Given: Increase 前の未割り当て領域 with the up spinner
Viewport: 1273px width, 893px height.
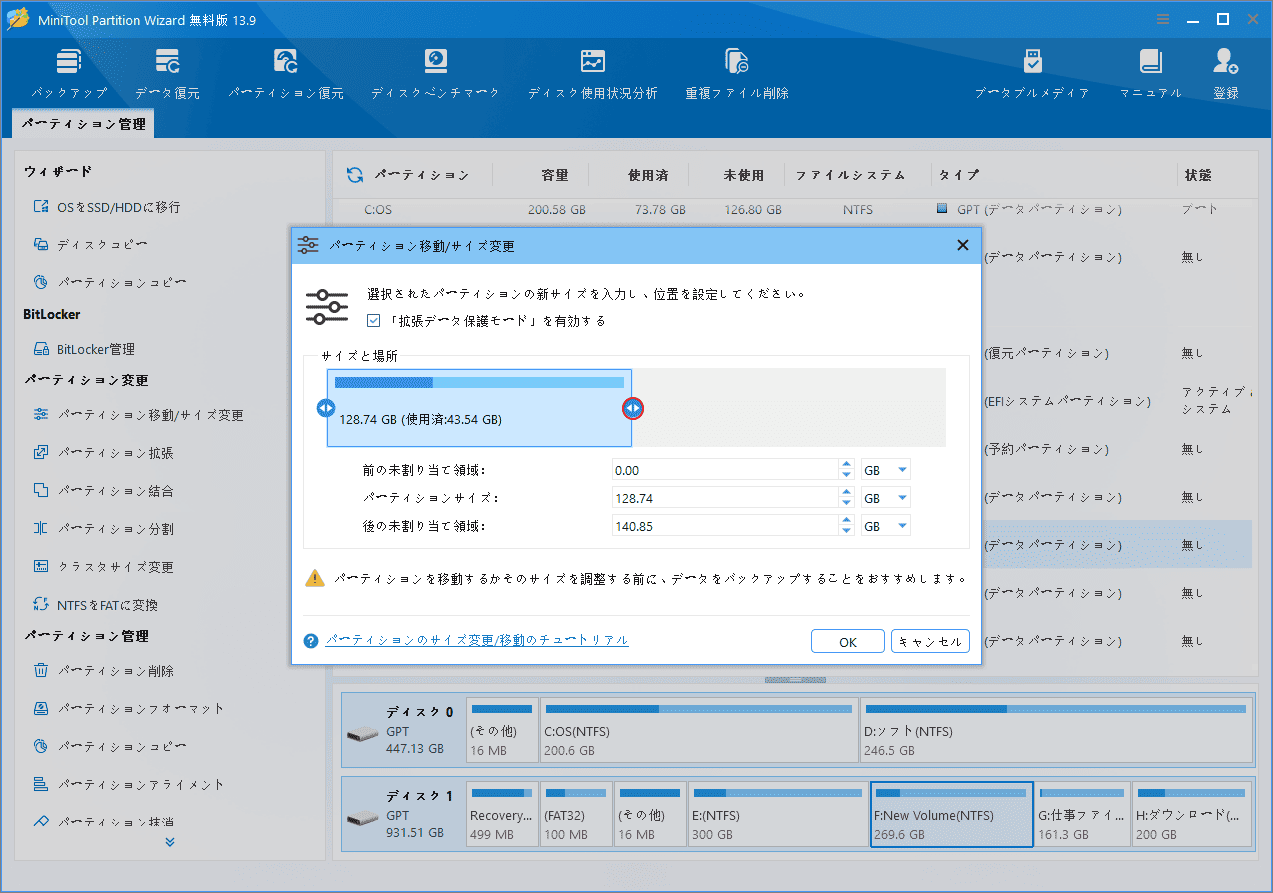Looking at the screenshot, I should click(847, 465).
